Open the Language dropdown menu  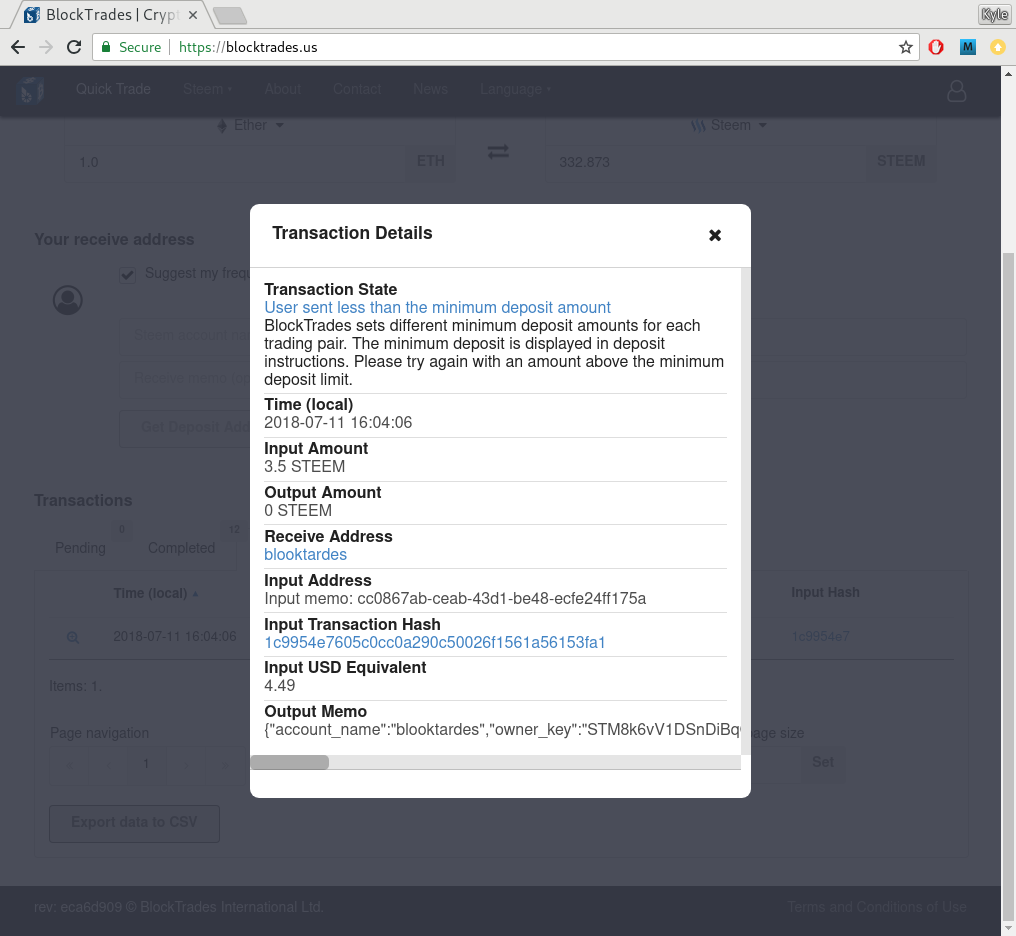(x=515, y=90)
